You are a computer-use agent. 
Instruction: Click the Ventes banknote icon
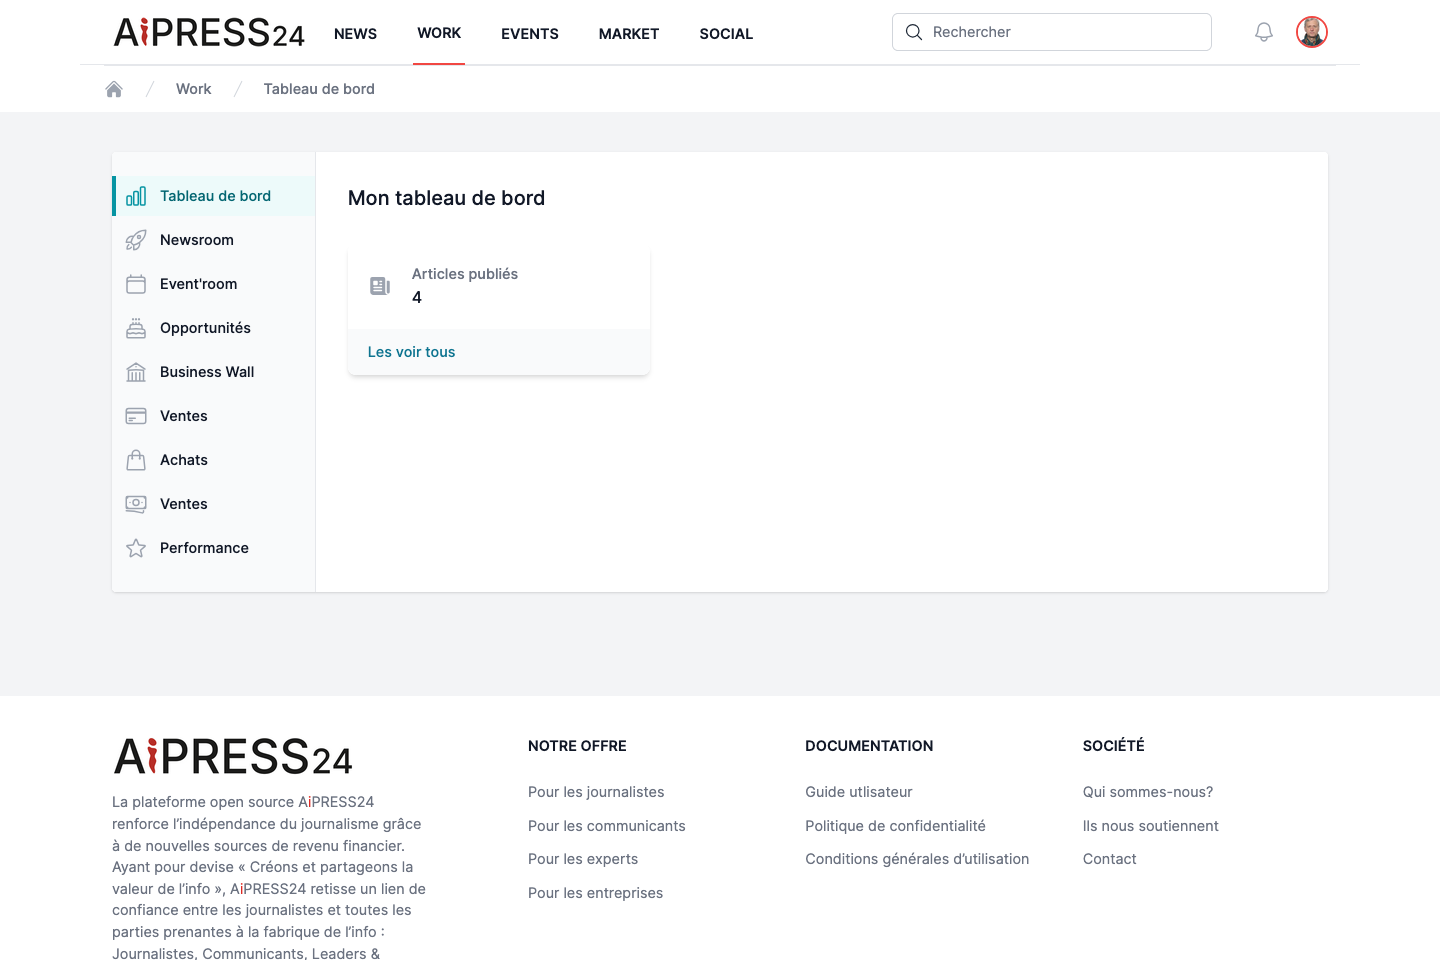coord(136,504)
